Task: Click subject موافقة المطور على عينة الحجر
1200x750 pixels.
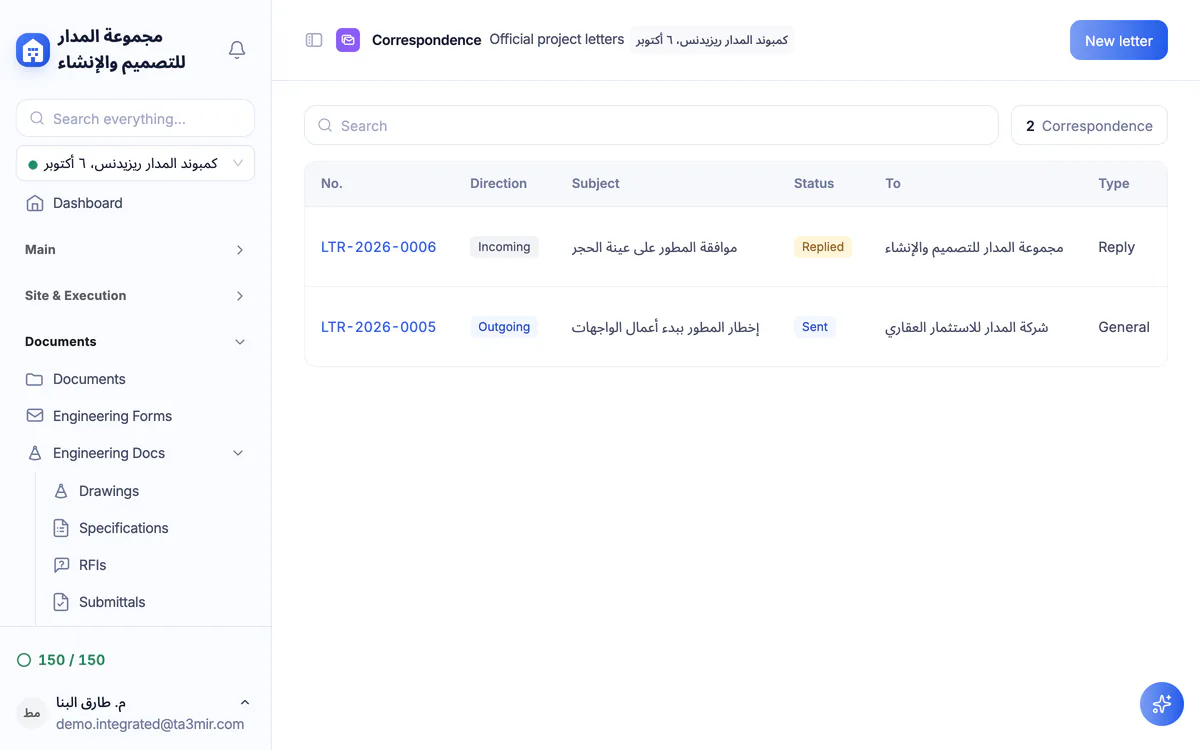Action: pyautogui.click(x=655, y=247)
